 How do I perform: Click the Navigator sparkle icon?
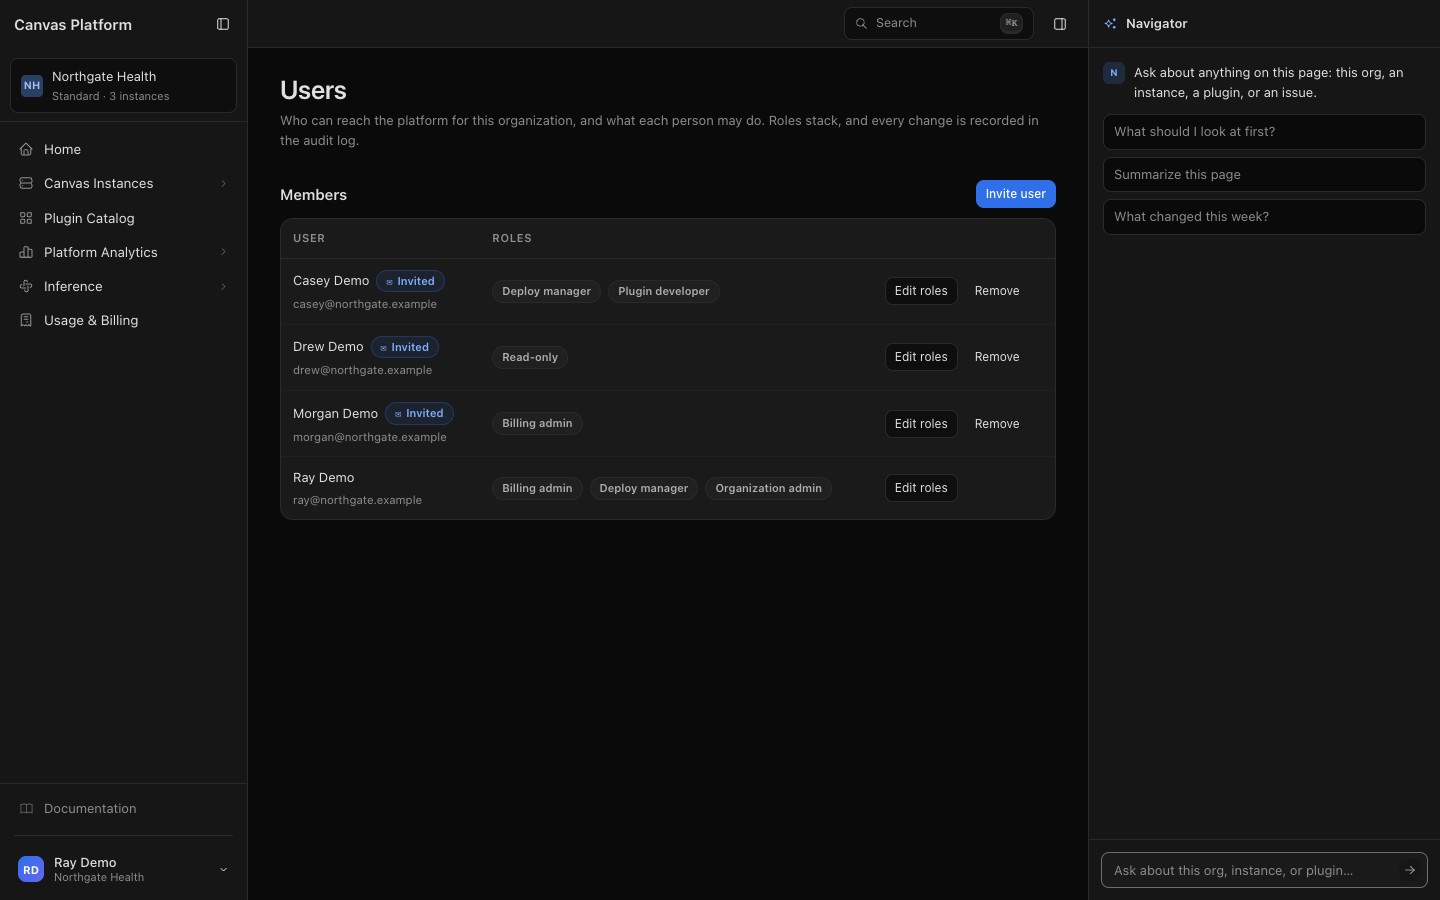point(1110,24)
